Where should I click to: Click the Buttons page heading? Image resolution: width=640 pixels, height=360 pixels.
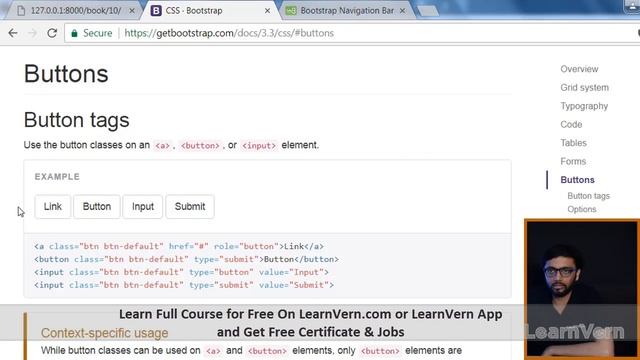(x=66, y=74)
